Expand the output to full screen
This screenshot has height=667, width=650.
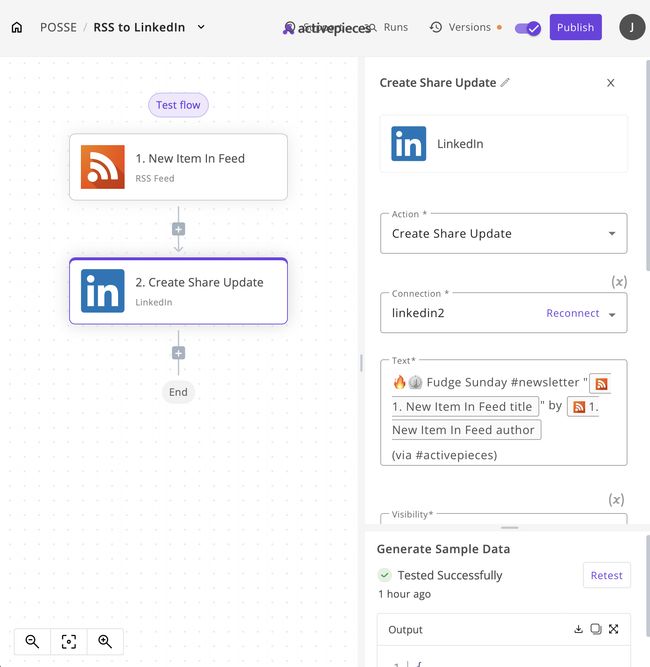click(613, 629)
